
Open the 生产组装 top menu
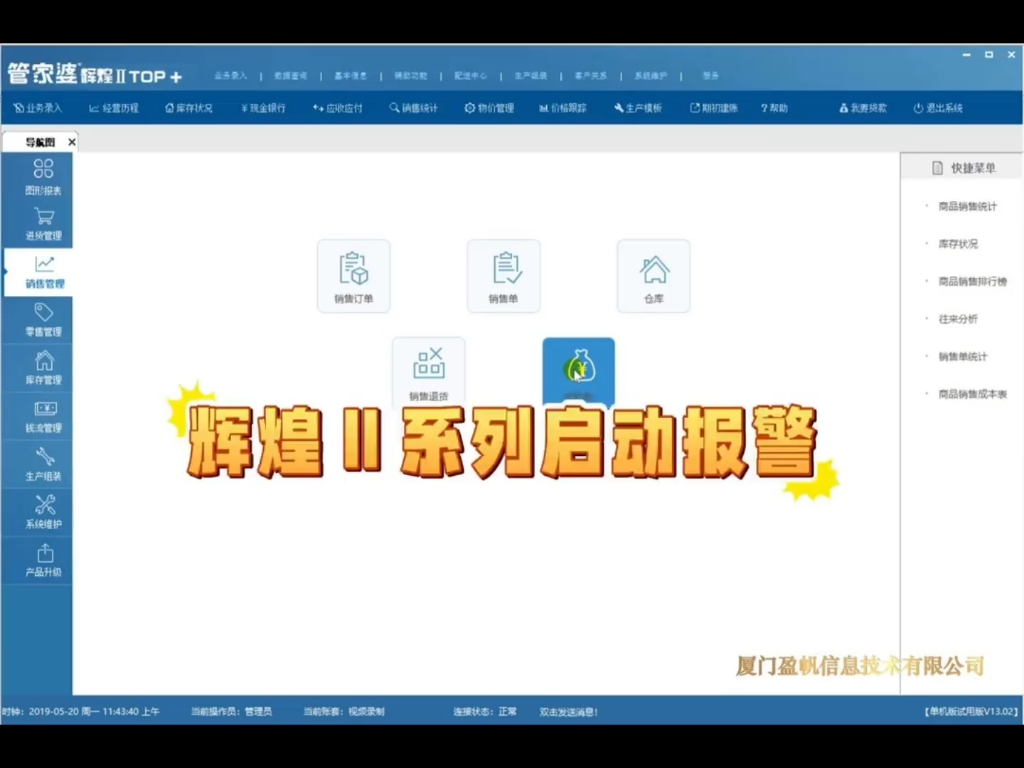pos(531,76)
